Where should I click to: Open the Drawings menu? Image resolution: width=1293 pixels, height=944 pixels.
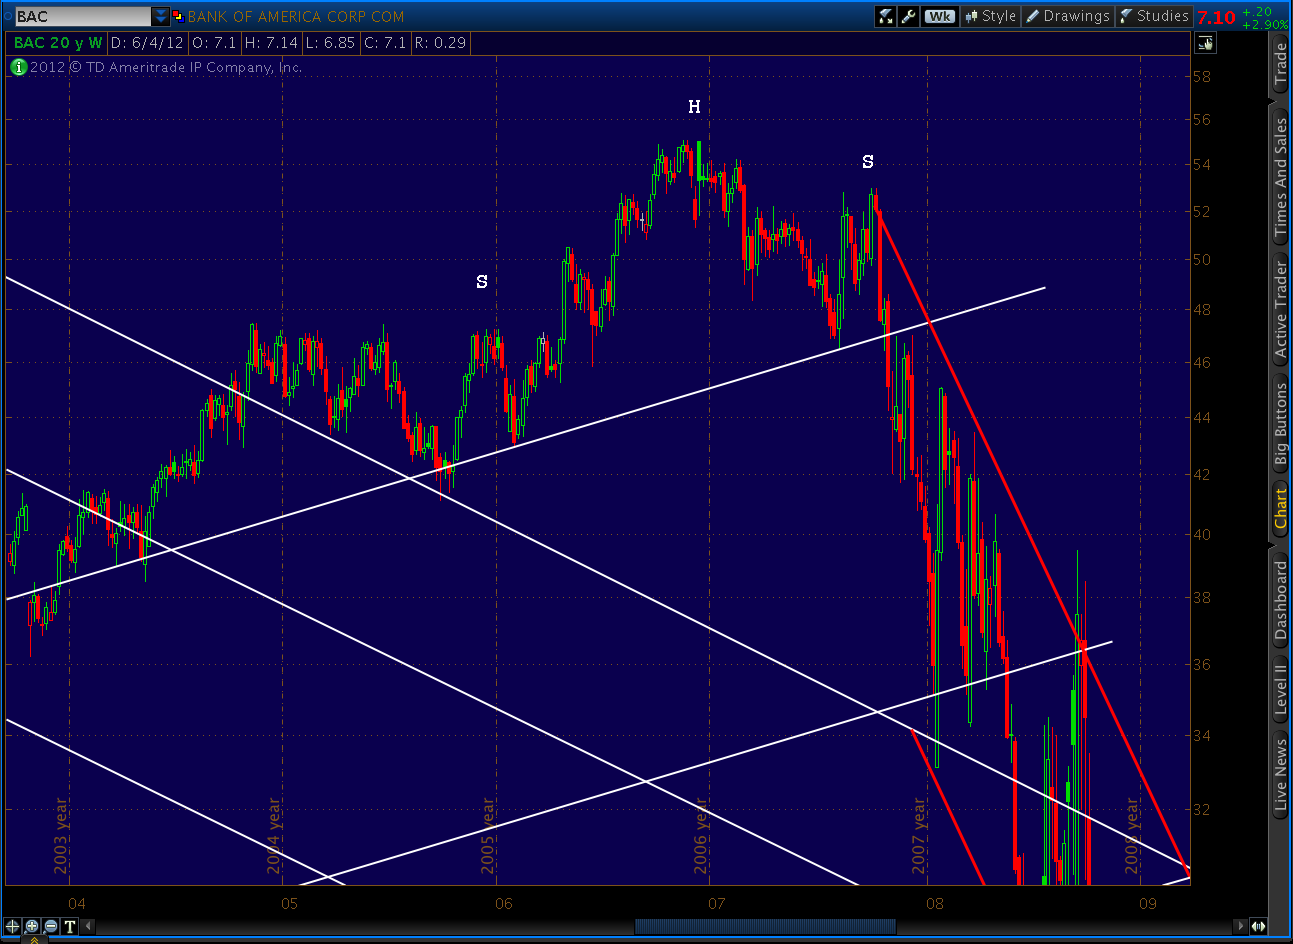pyautogui.click(x=1068, y=16)
